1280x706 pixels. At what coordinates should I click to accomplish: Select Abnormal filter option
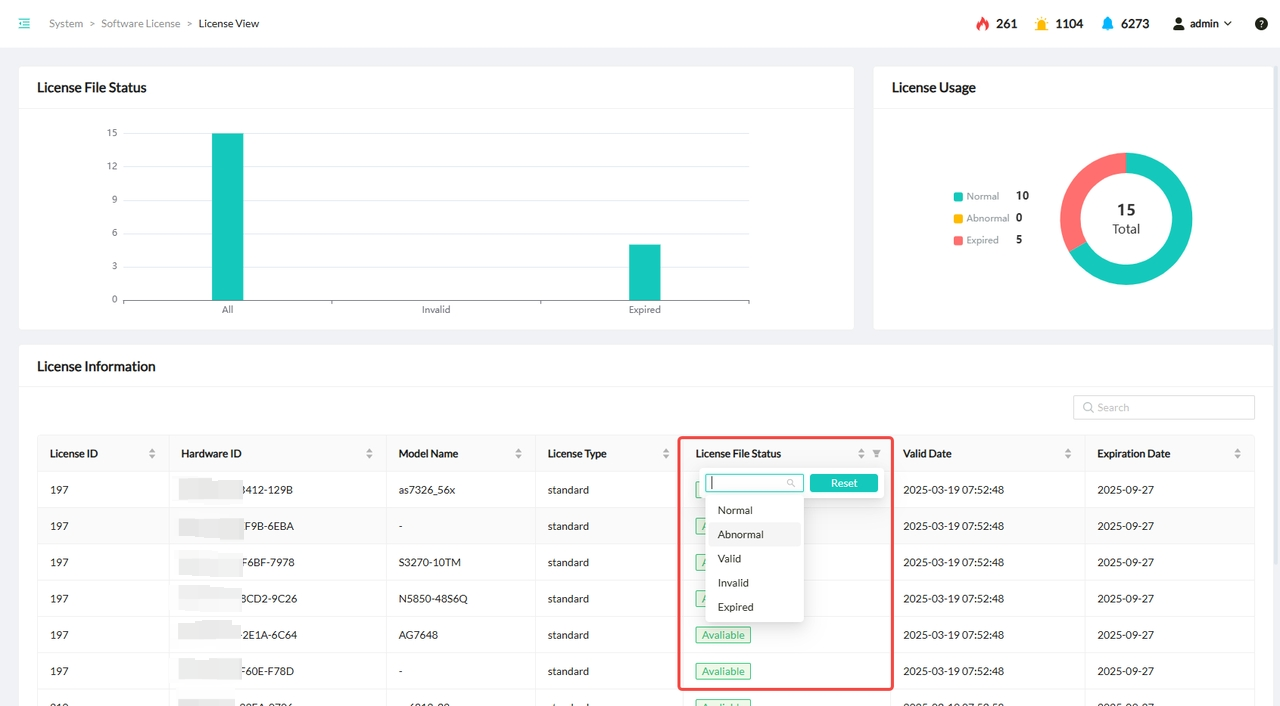(740, 535)
